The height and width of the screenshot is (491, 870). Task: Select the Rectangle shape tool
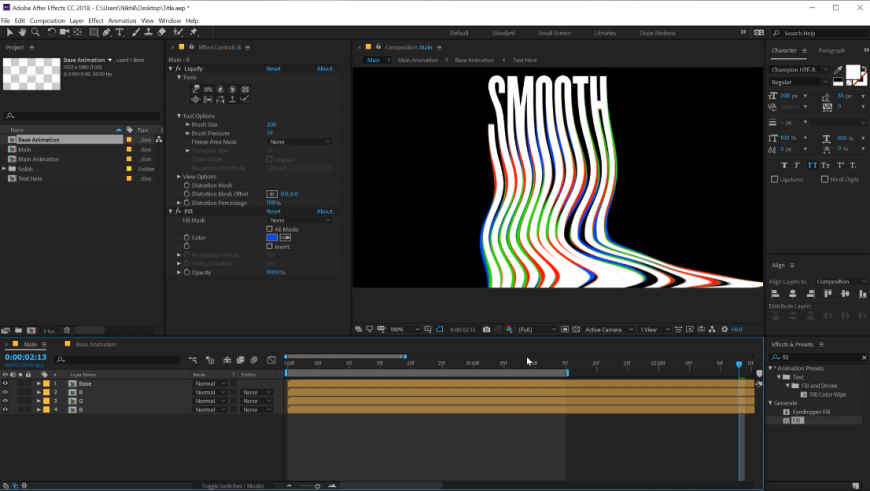(x=93, y=32)
